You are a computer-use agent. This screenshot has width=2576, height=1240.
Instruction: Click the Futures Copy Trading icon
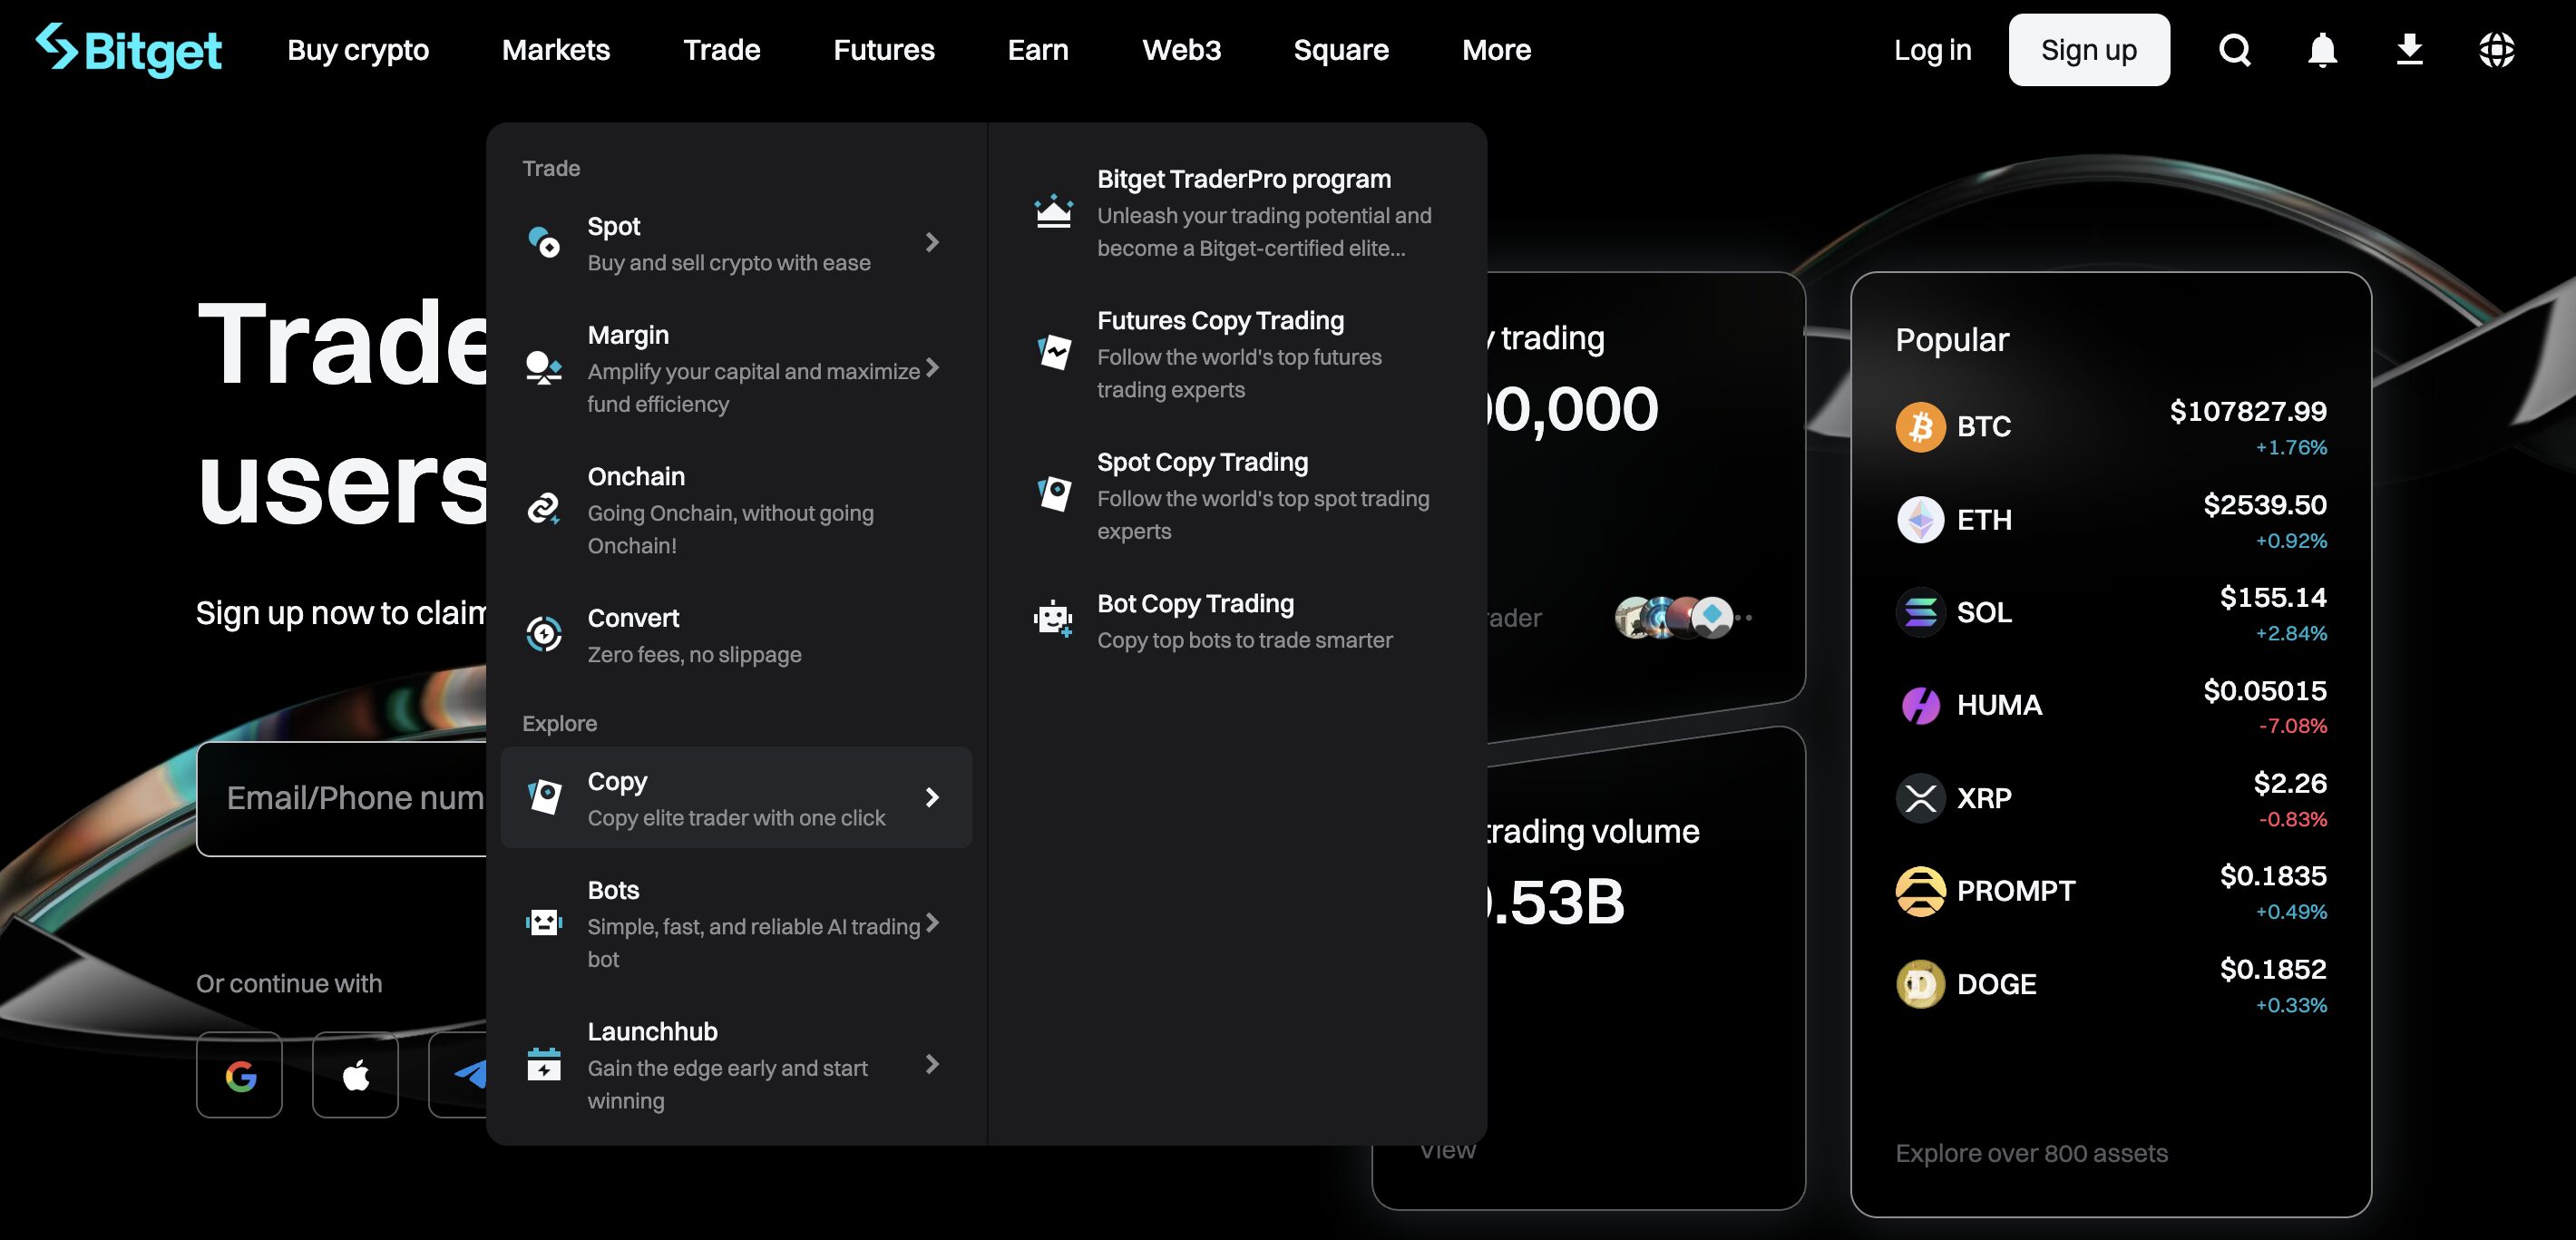1053,353
